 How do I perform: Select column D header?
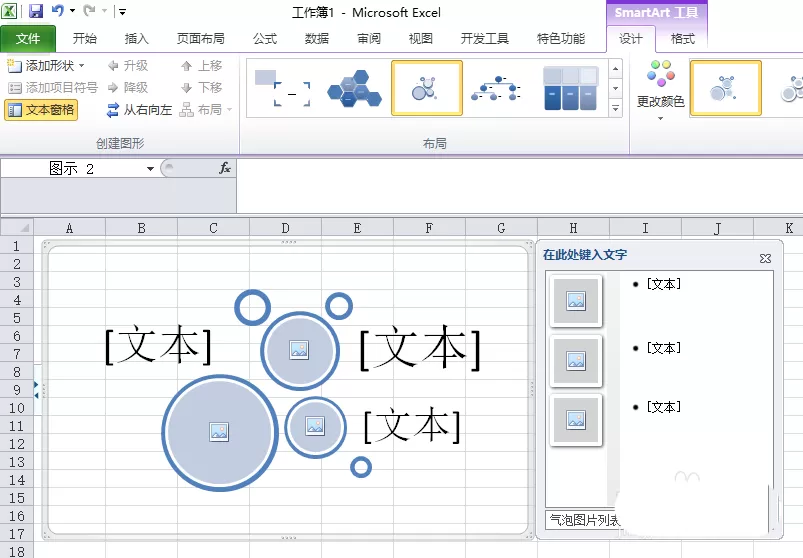[x=285, y=227]
